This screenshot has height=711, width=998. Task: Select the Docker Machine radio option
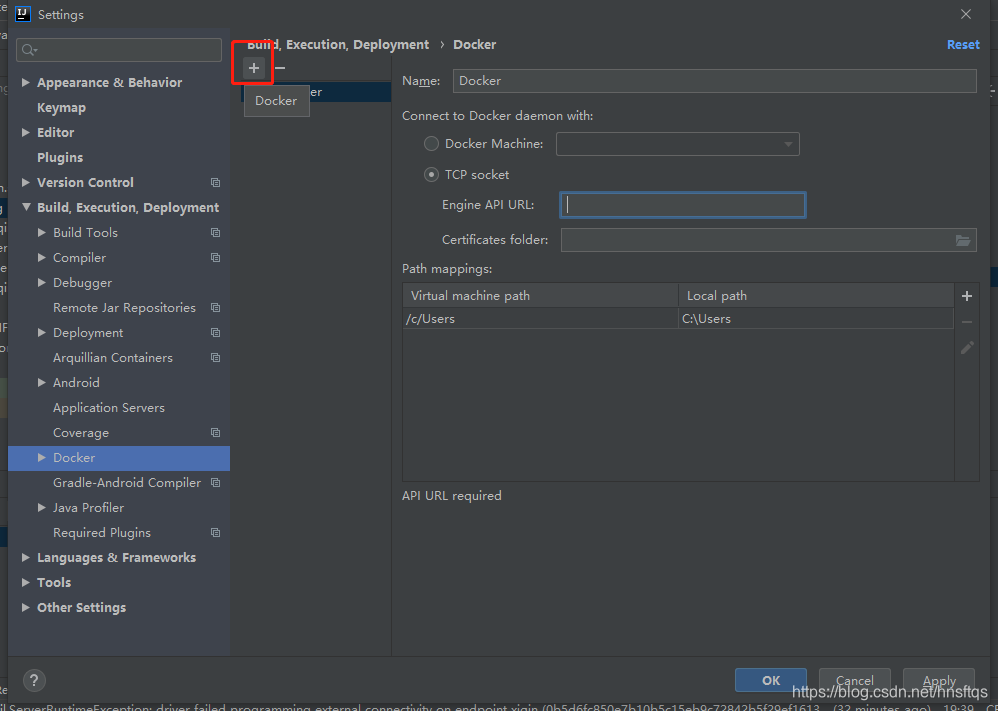[x=432, y=144]
